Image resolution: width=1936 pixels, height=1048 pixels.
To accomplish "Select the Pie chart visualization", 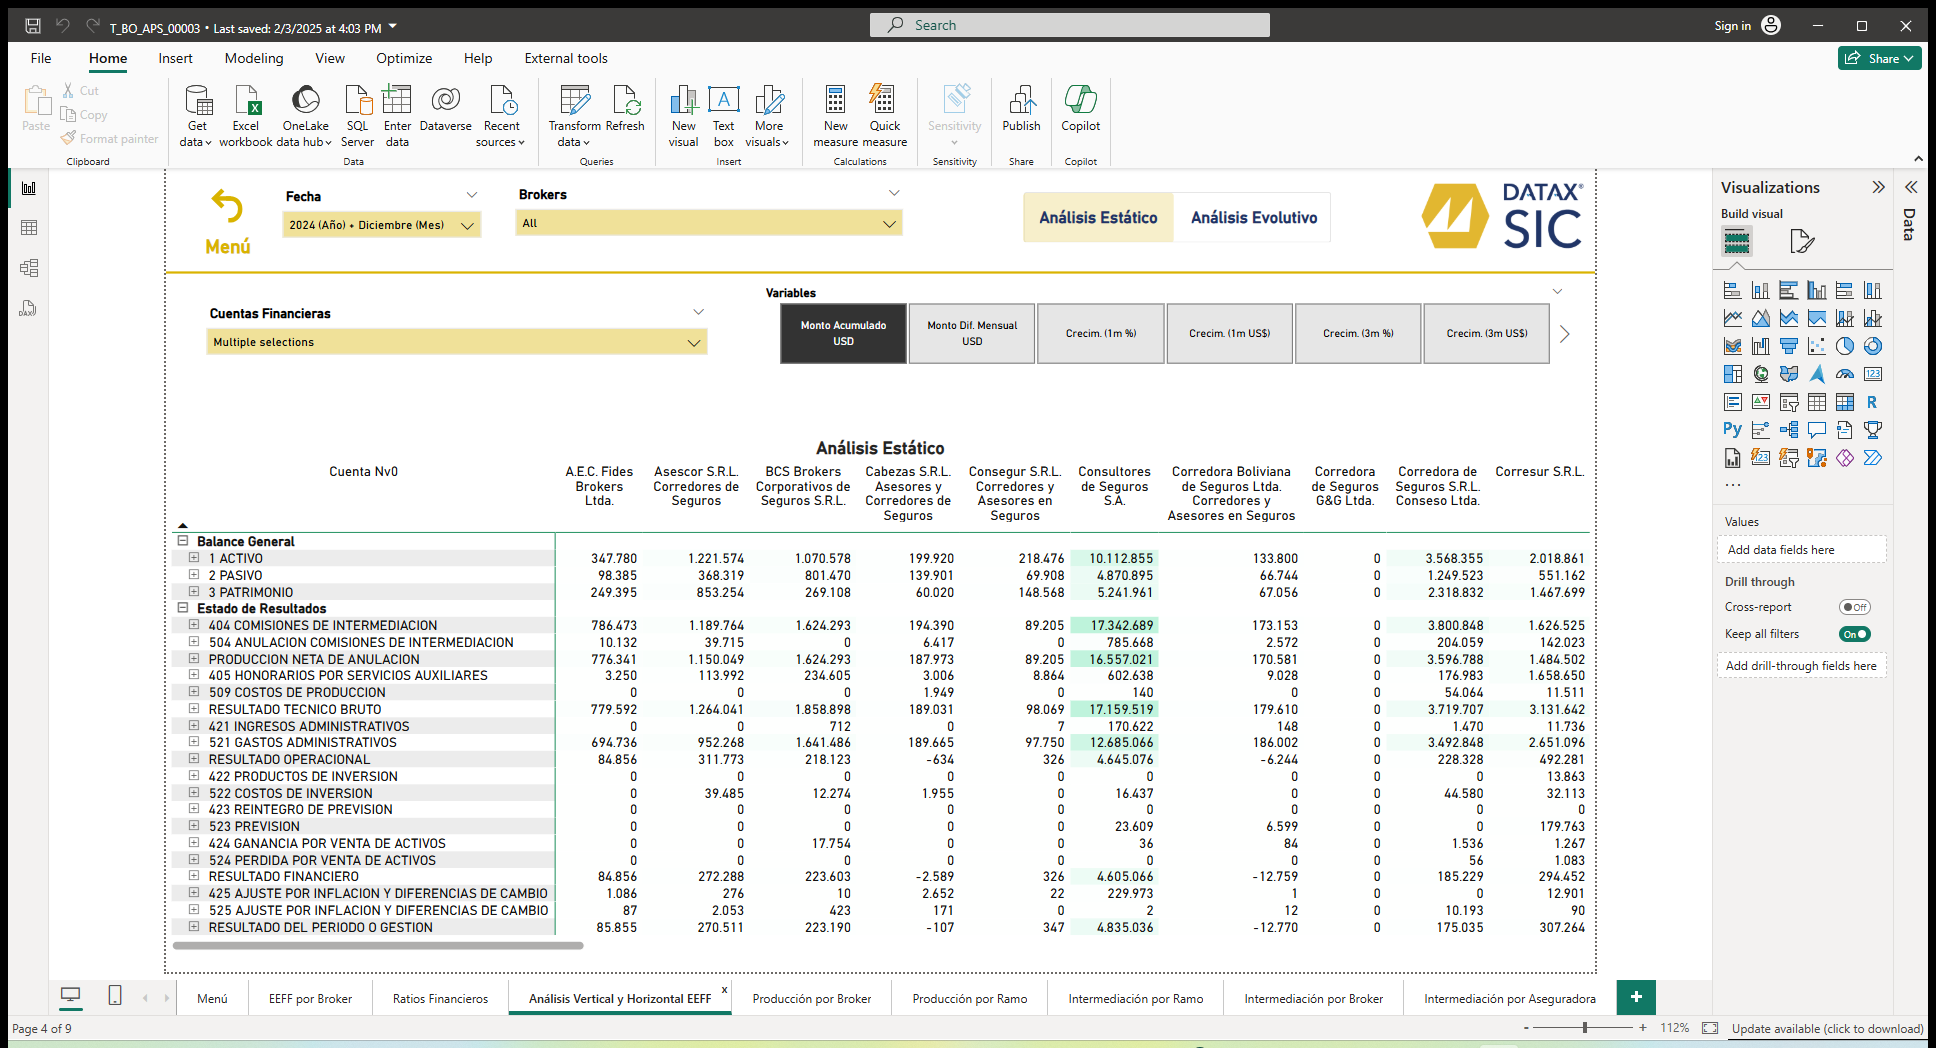I will click(x=1845, y=345).
